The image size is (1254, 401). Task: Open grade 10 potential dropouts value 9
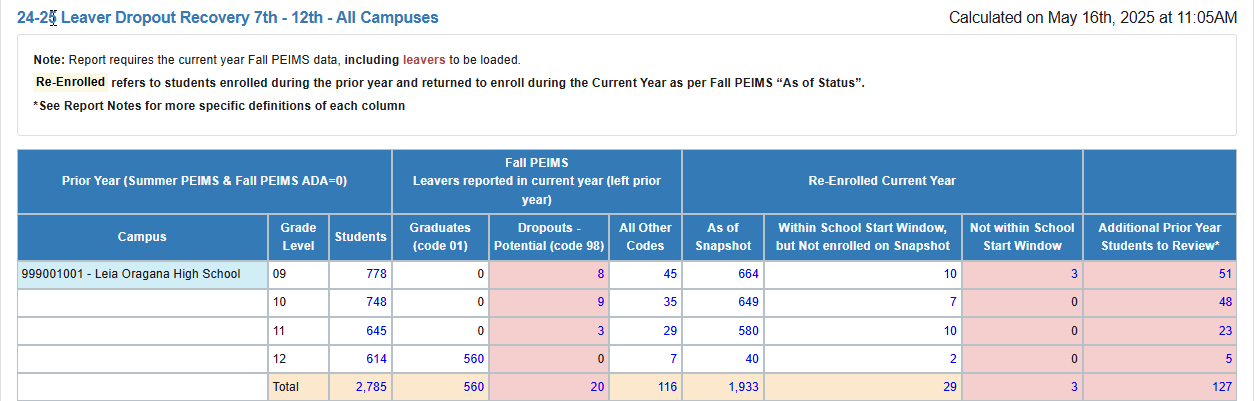click(601, 301)
